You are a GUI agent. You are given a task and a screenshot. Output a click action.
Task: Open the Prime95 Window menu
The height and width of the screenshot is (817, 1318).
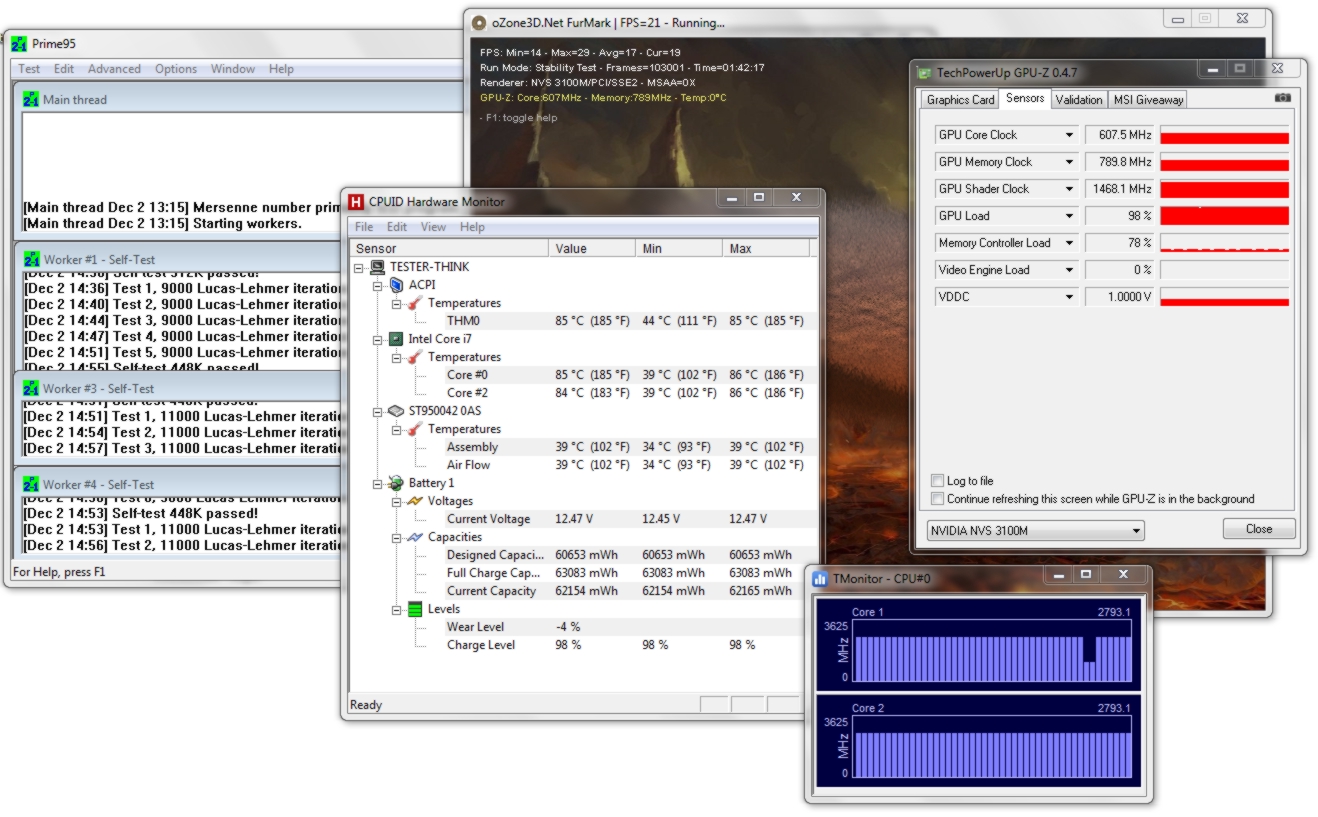pyautogui.click(x=233, y=69)
